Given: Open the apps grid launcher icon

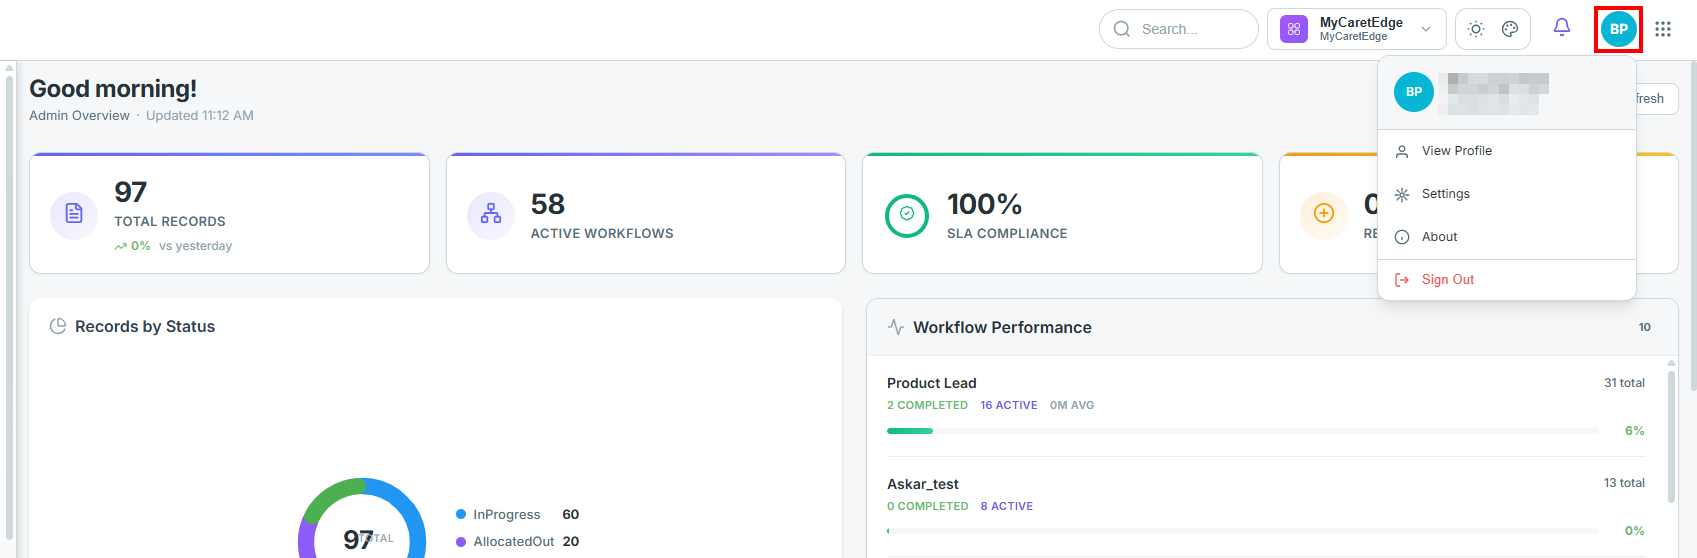Looking at the screenshot, I should tap(1662, 29).
